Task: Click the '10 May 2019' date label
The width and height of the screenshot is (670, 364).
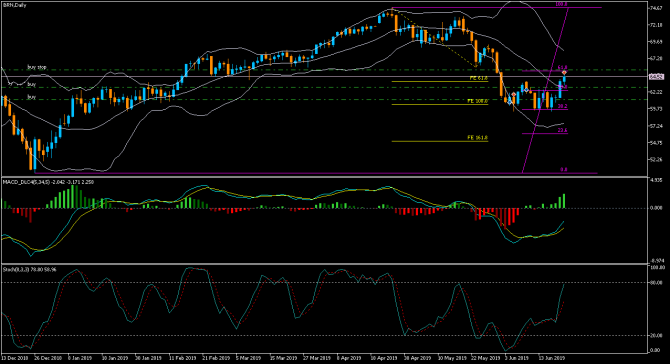Action: 452,358
